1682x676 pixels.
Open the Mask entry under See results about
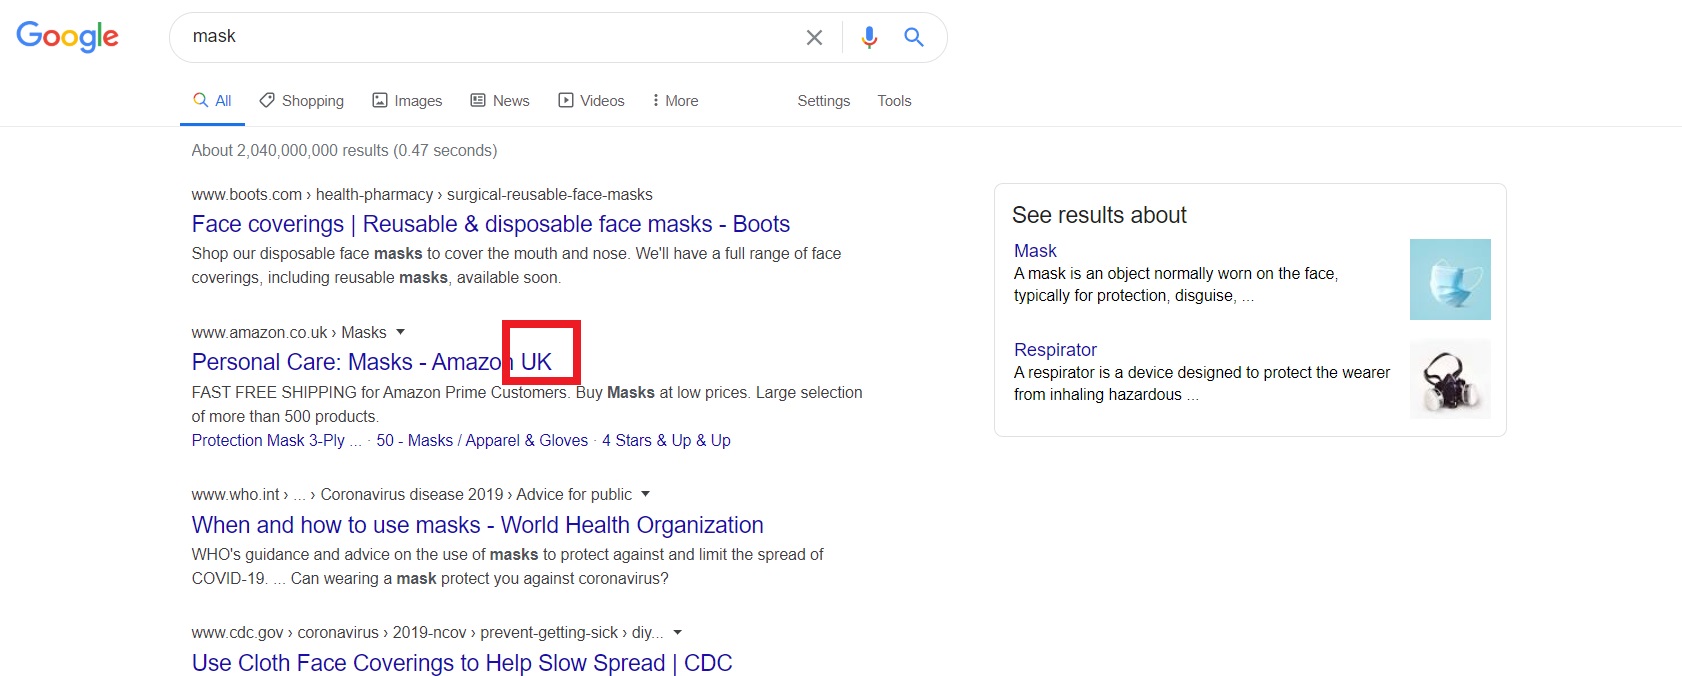[1035, 251]
